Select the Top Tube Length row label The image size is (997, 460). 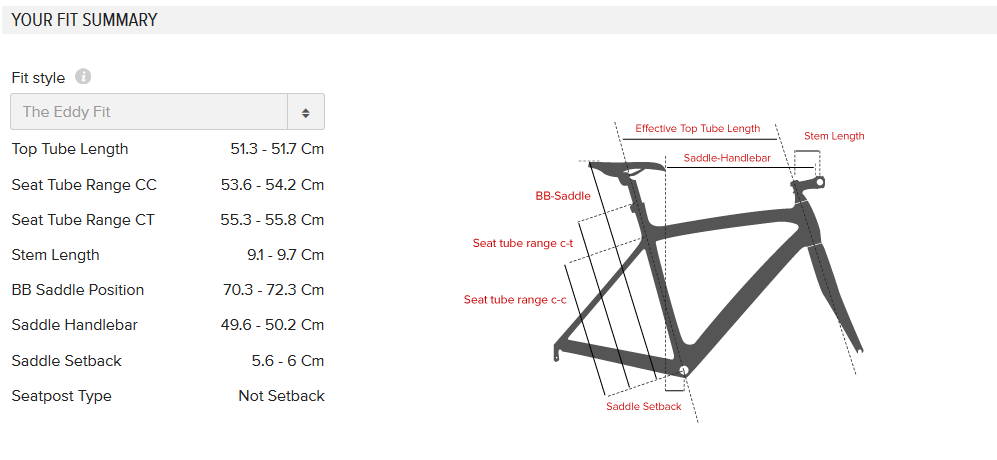tap(70, 149)
